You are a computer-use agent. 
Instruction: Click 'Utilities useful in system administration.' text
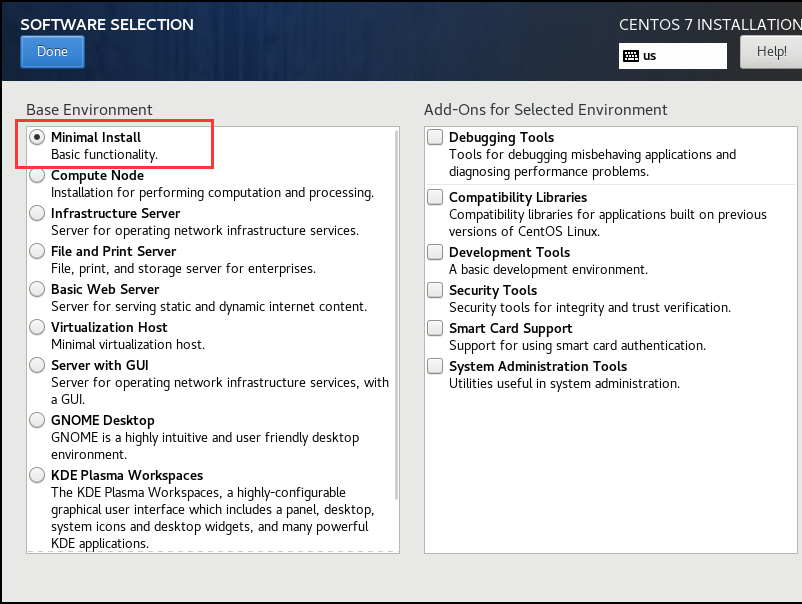[x=564, y=384]
